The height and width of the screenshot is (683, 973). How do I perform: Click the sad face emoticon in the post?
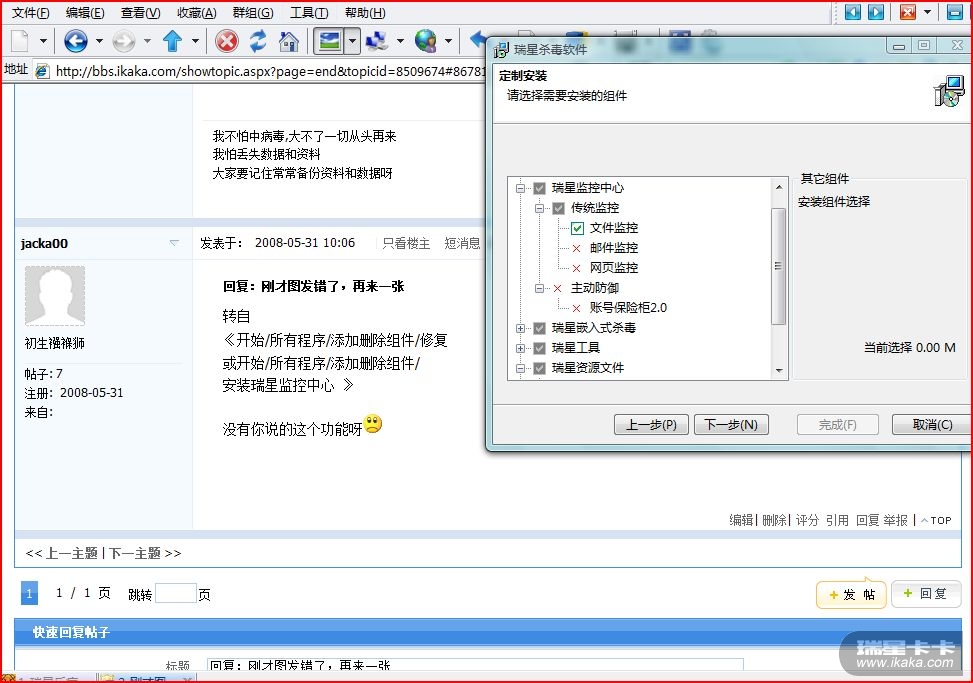click(x=373, y=424)
